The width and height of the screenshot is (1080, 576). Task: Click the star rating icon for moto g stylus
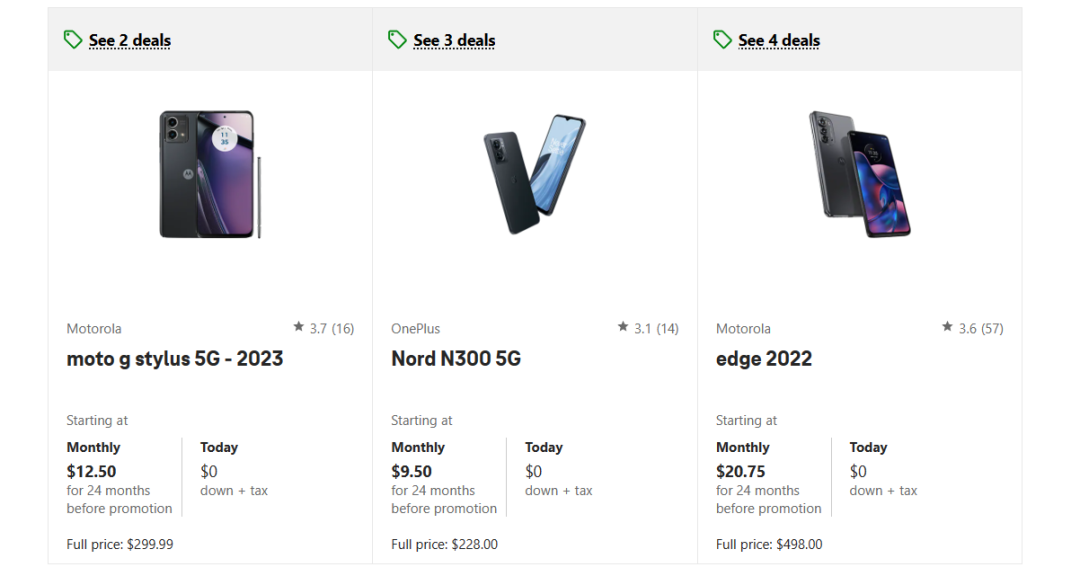299,327
